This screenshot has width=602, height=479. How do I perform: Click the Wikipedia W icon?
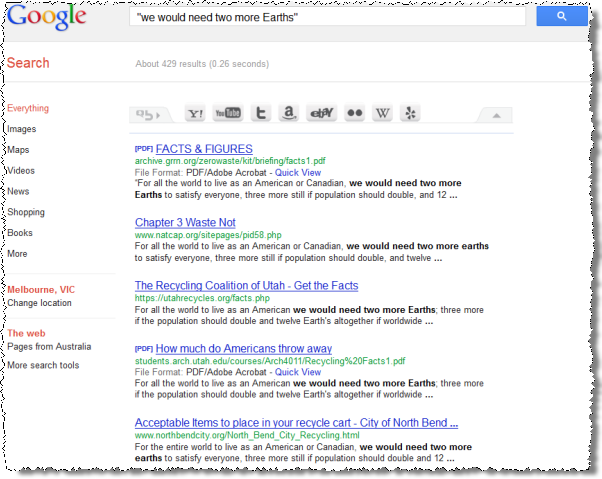[382, 114]
